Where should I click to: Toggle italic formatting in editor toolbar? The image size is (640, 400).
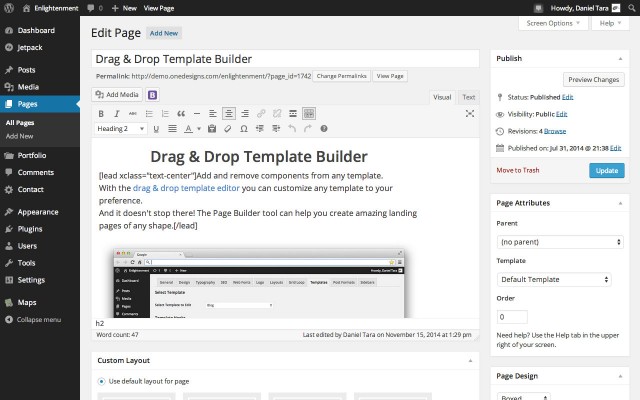(117, 114)
